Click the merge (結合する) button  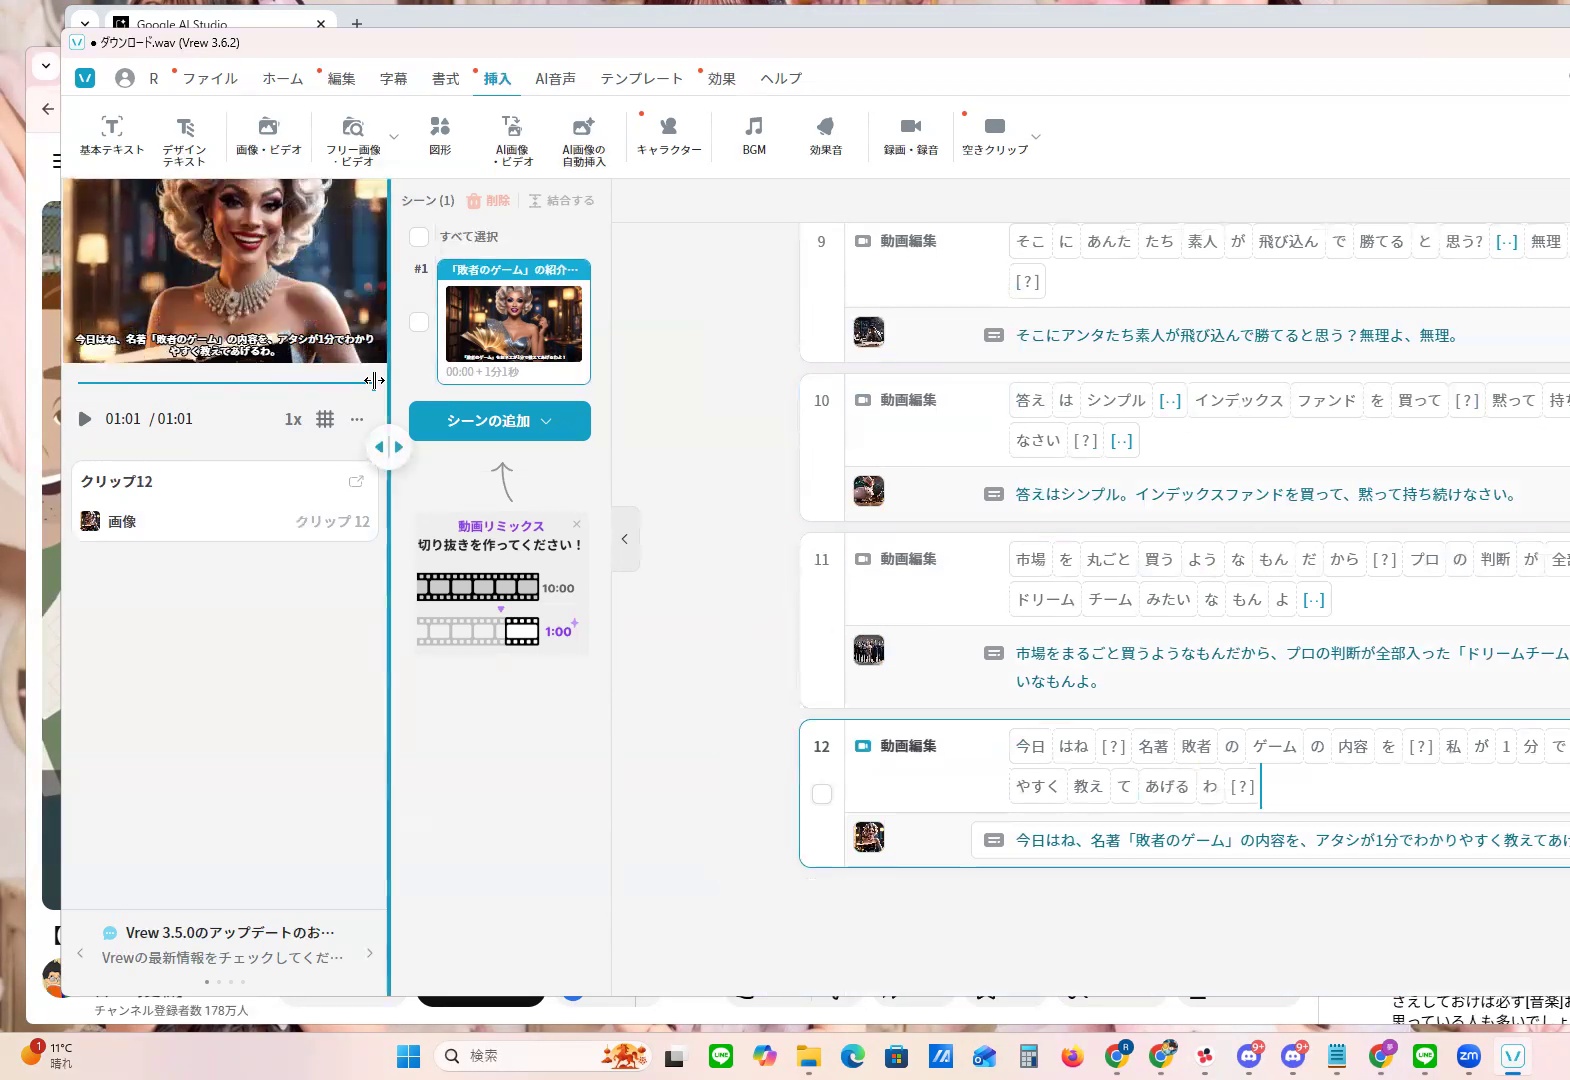pyautogui.click(x=561, y=200)
